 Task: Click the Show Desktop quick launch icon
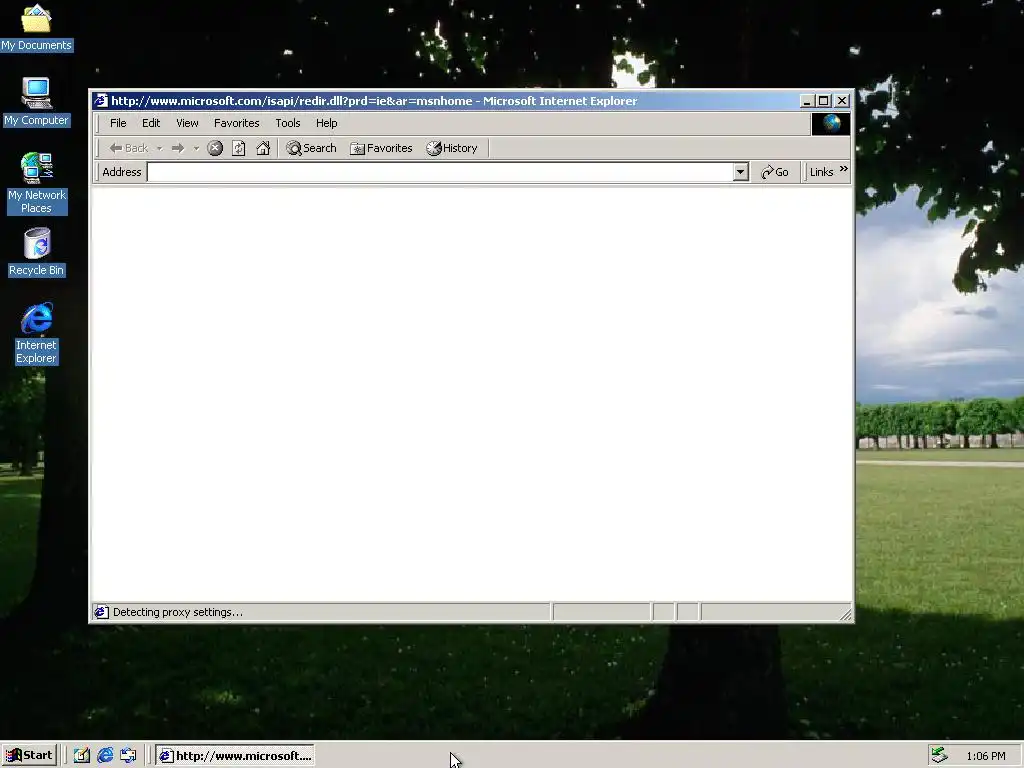(x=82, y=756)
